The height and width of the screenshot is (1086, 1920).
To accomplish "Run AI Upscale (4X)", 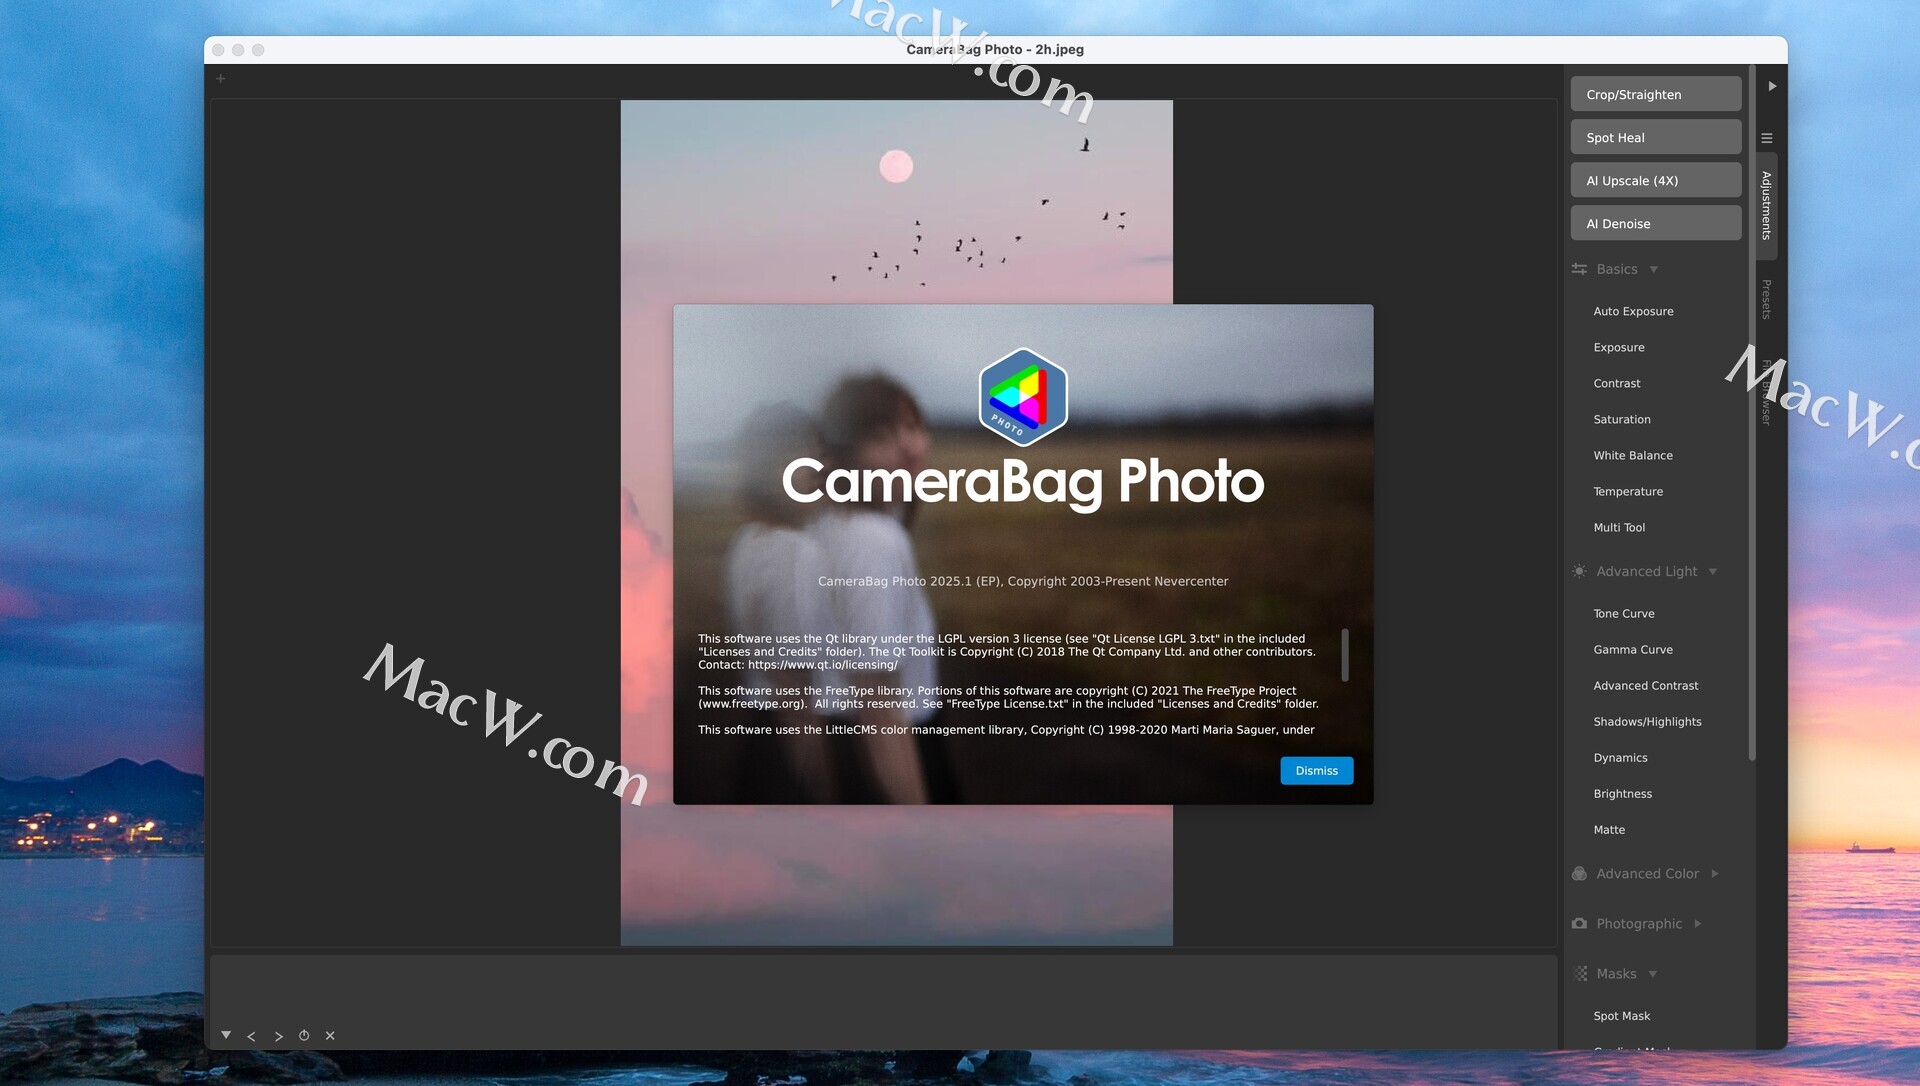I will 1655,180.
